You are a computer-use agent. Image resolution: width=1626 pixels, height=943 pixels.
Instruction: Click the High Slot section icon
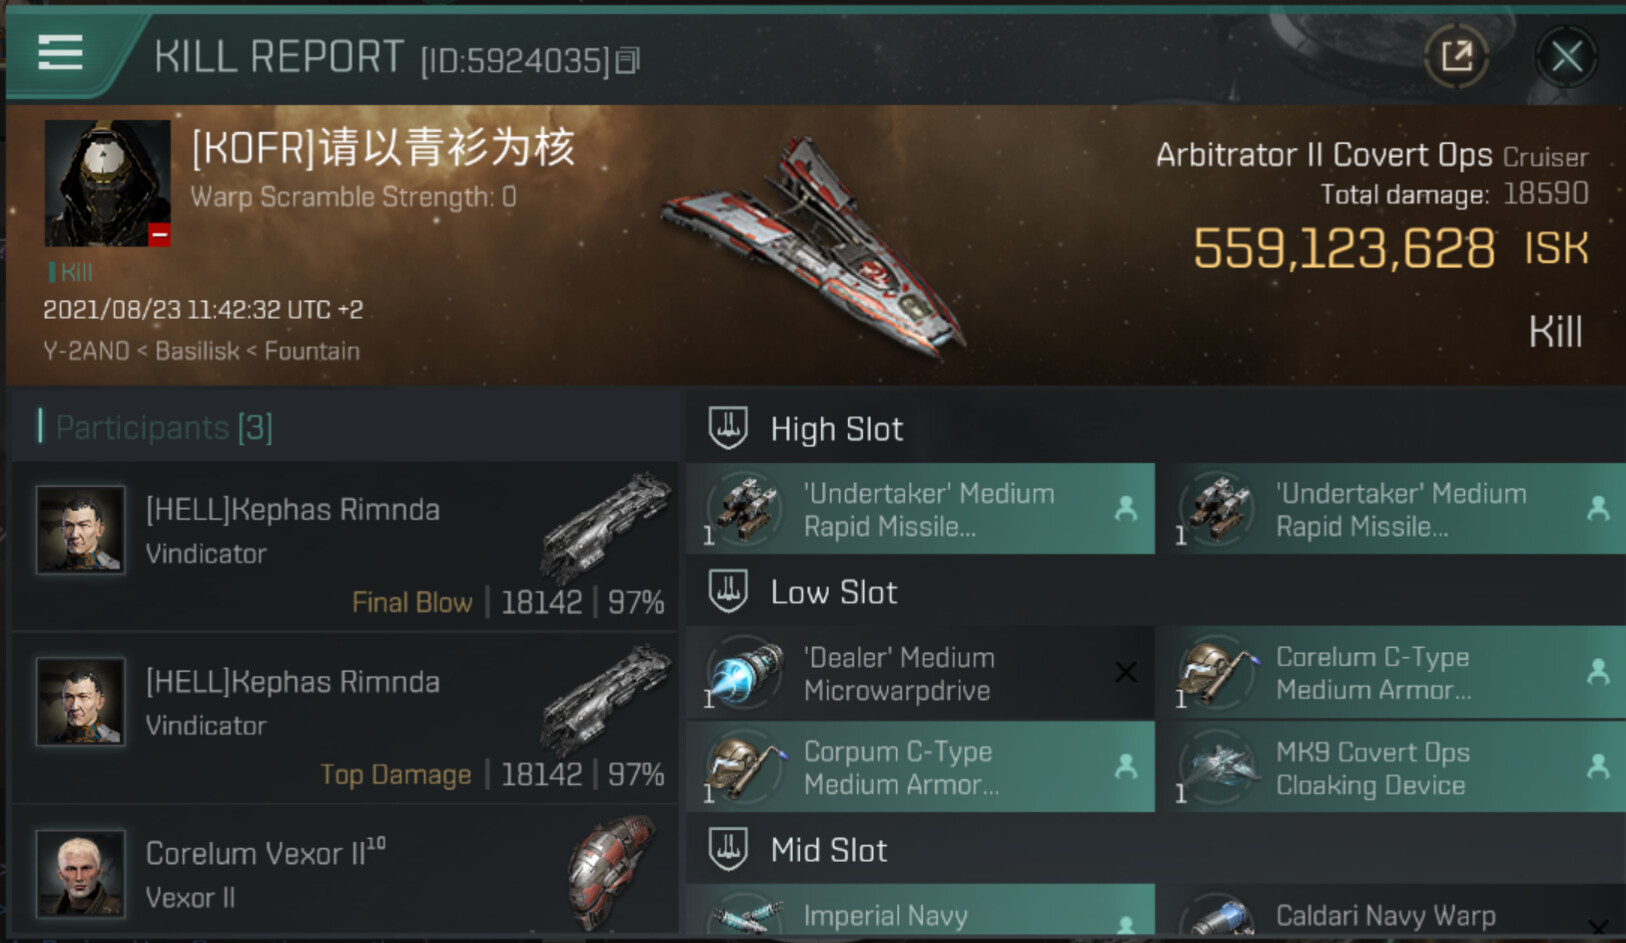tap(728, 428)
